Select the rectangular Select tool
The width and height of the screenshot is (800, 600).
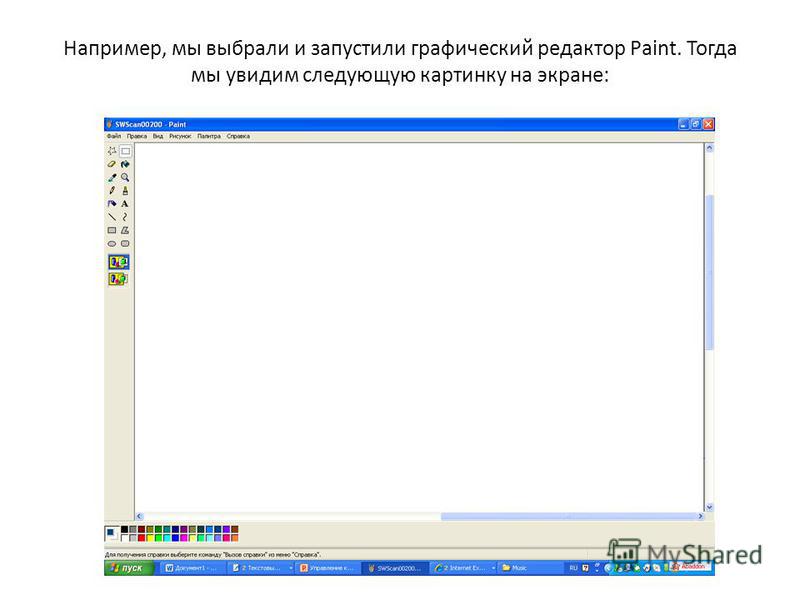pyautogui.click(x=125, y=151)
